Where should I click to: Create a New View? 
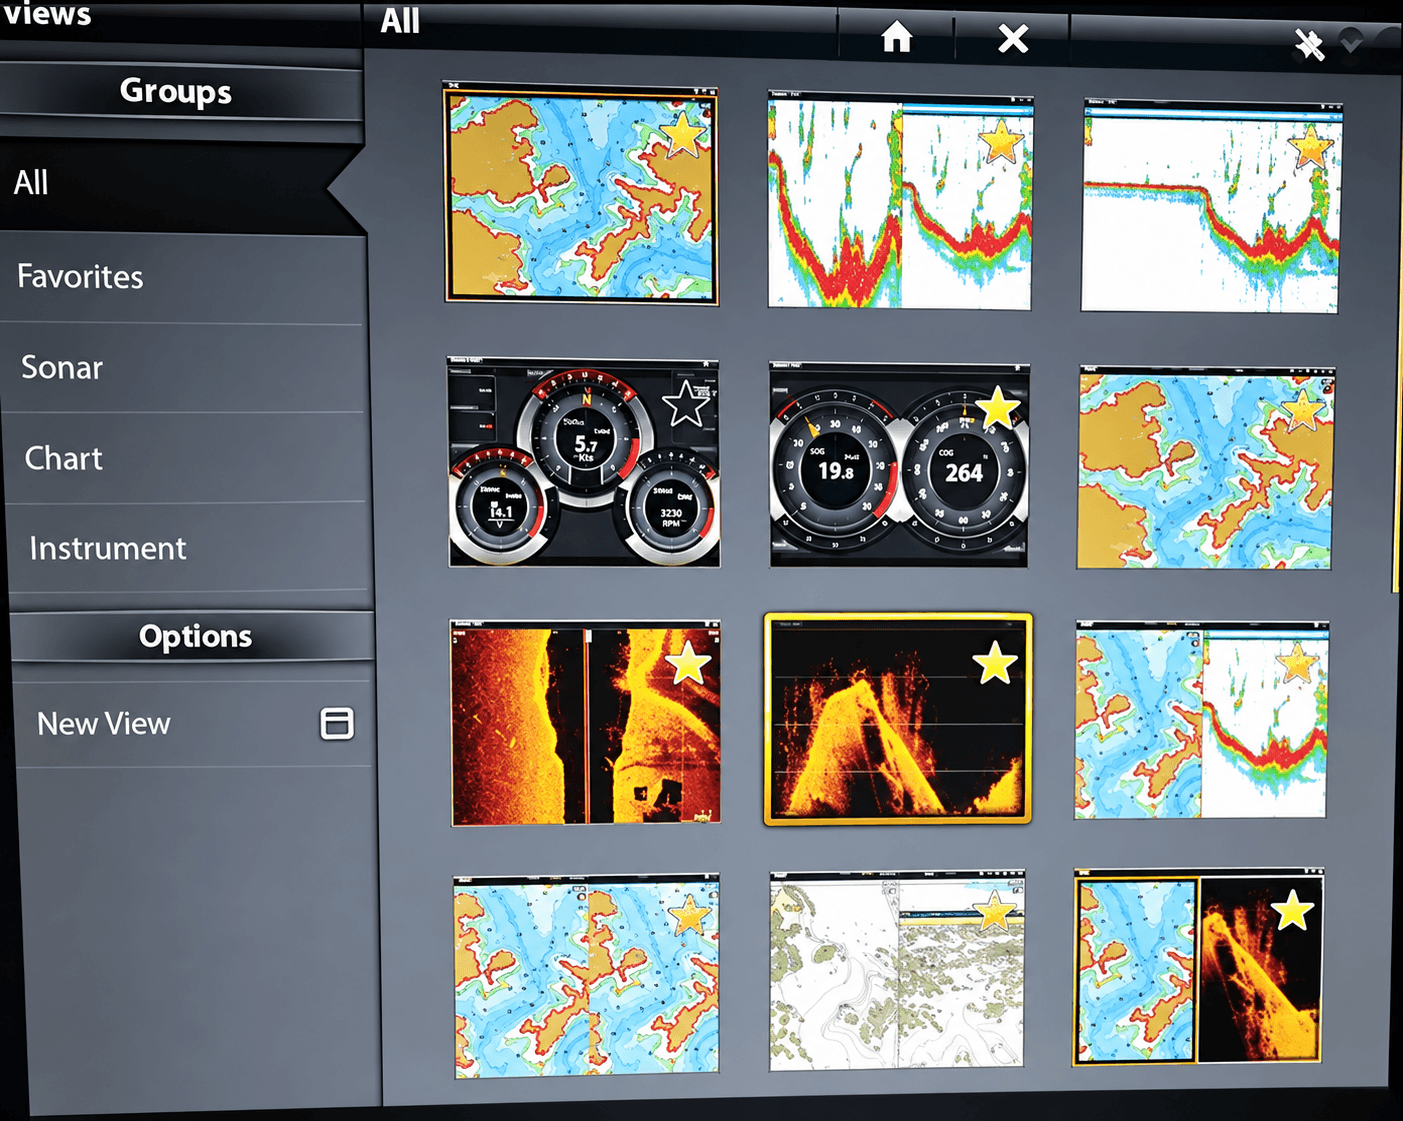193,723
